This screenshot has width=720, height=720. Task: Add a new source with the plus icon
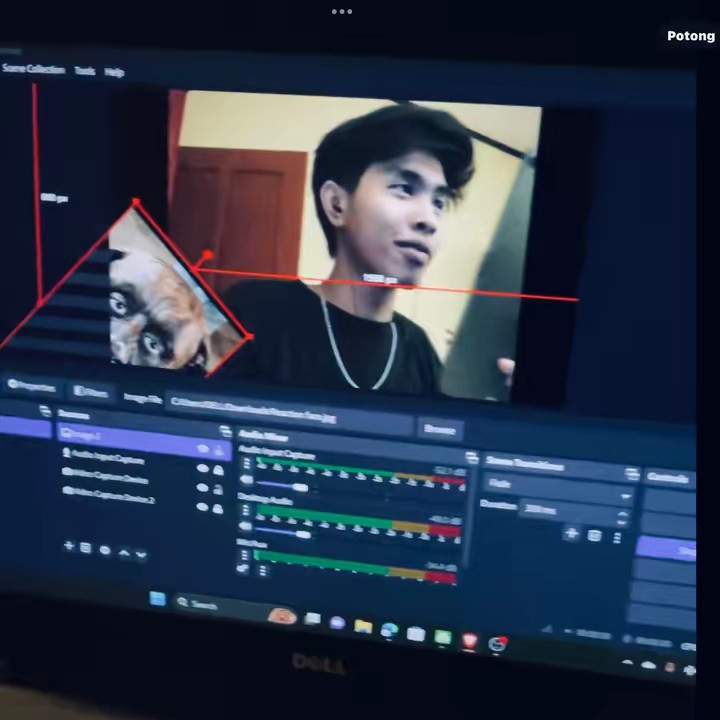click(69, 546)
